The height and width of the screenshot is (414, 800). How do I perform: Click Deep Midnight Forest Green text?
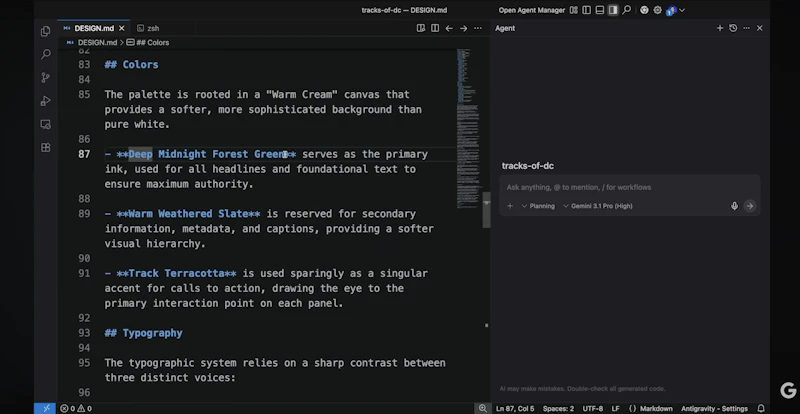pyautogui.click(x=209, y=154)
